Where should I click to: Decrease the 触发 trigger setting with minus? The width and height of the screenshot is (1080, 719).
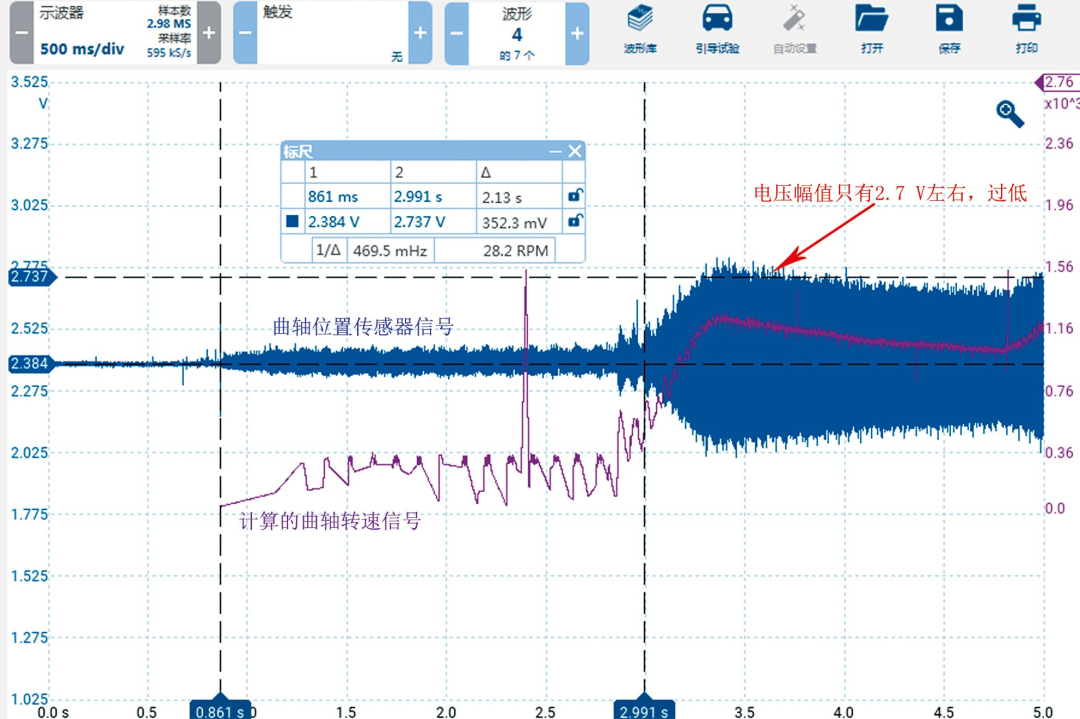tap(245, 33)
